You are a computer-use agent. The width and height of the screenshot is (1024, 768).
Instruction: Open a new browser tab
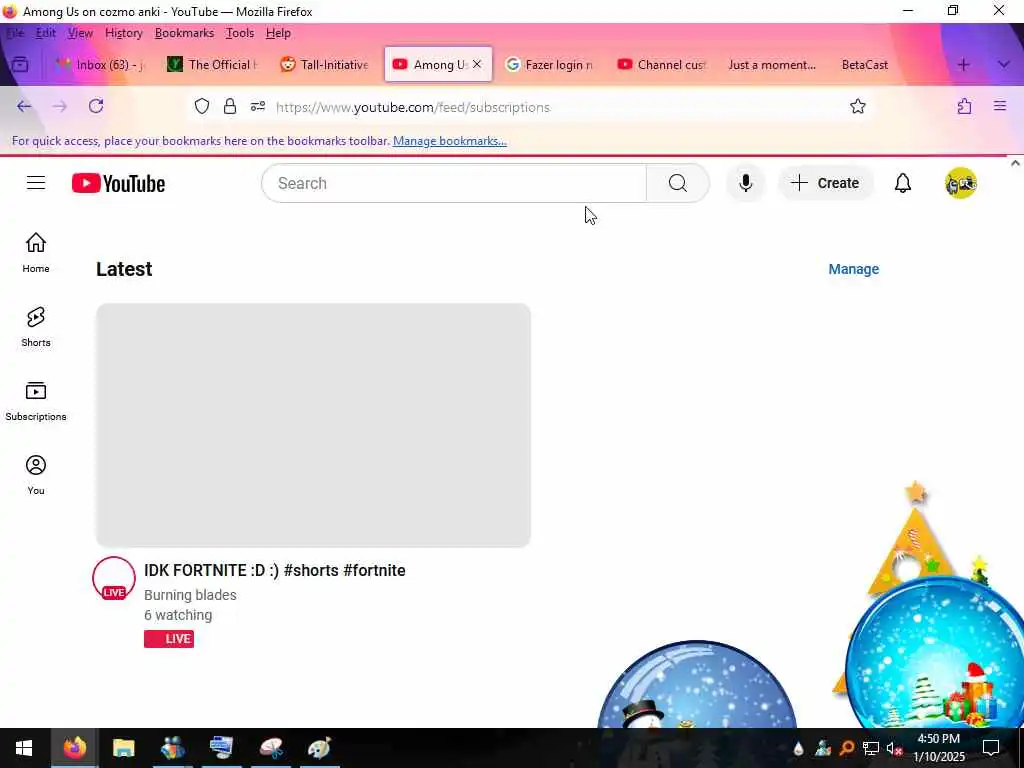(963, 65)
